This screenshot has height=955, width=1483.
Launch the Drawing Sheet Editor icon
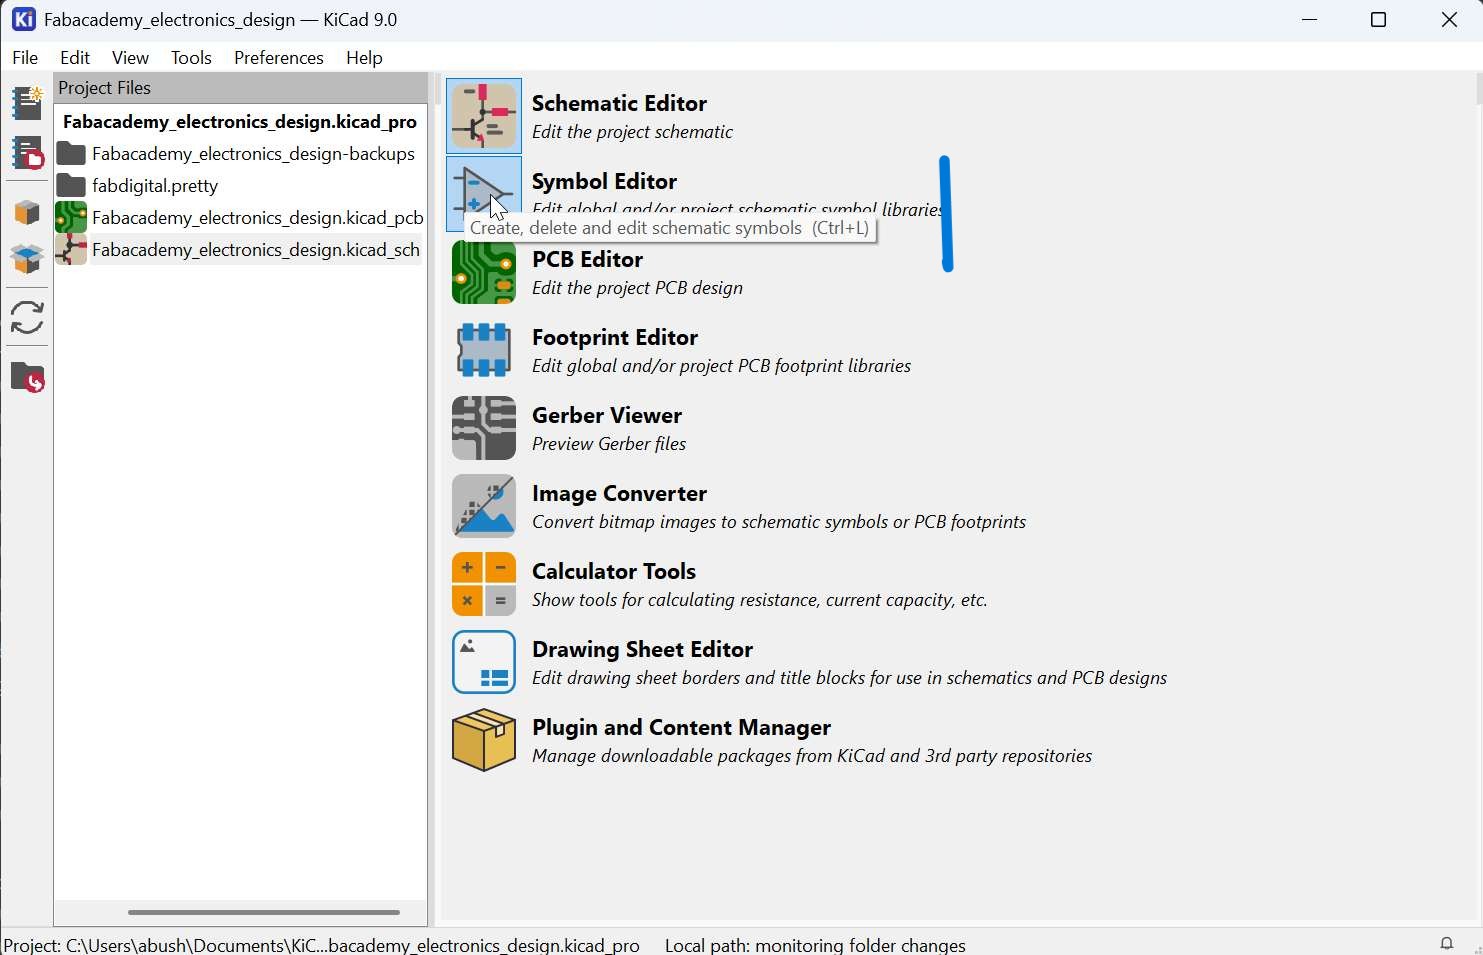point(484,662)
